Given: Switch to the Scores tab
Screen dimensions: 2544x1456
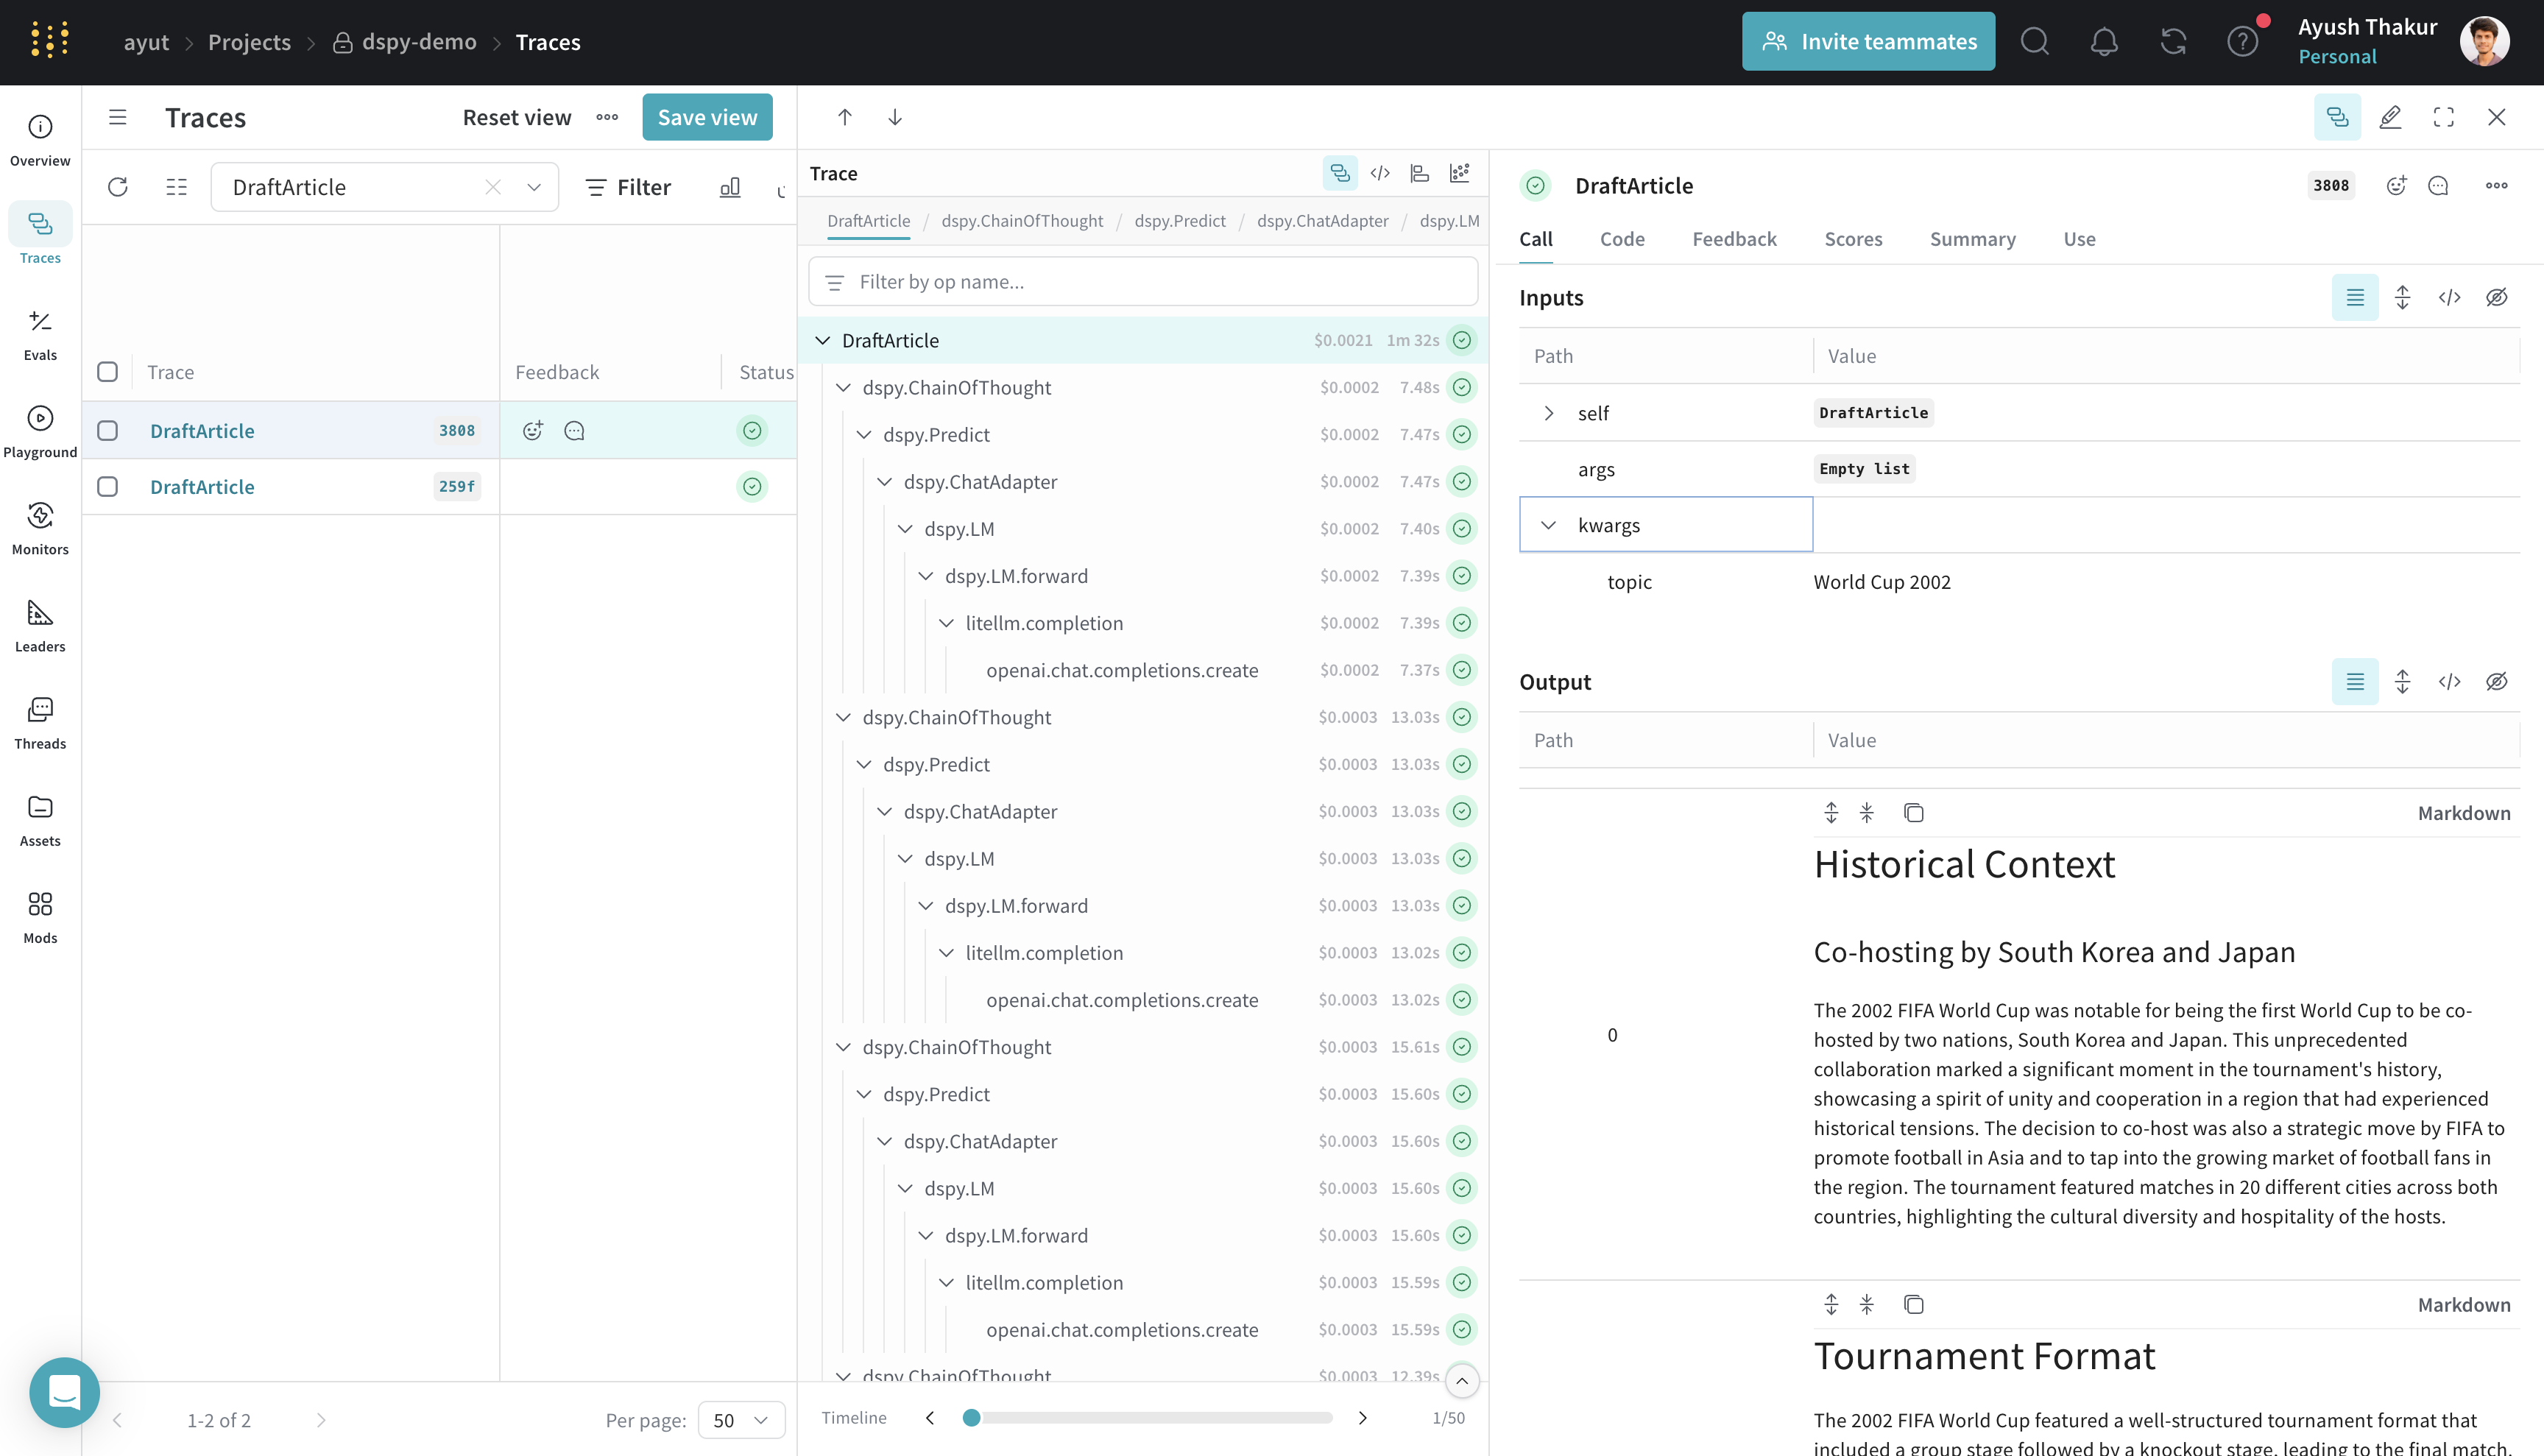Looking at the screenshot, I should click(1853, 239).
